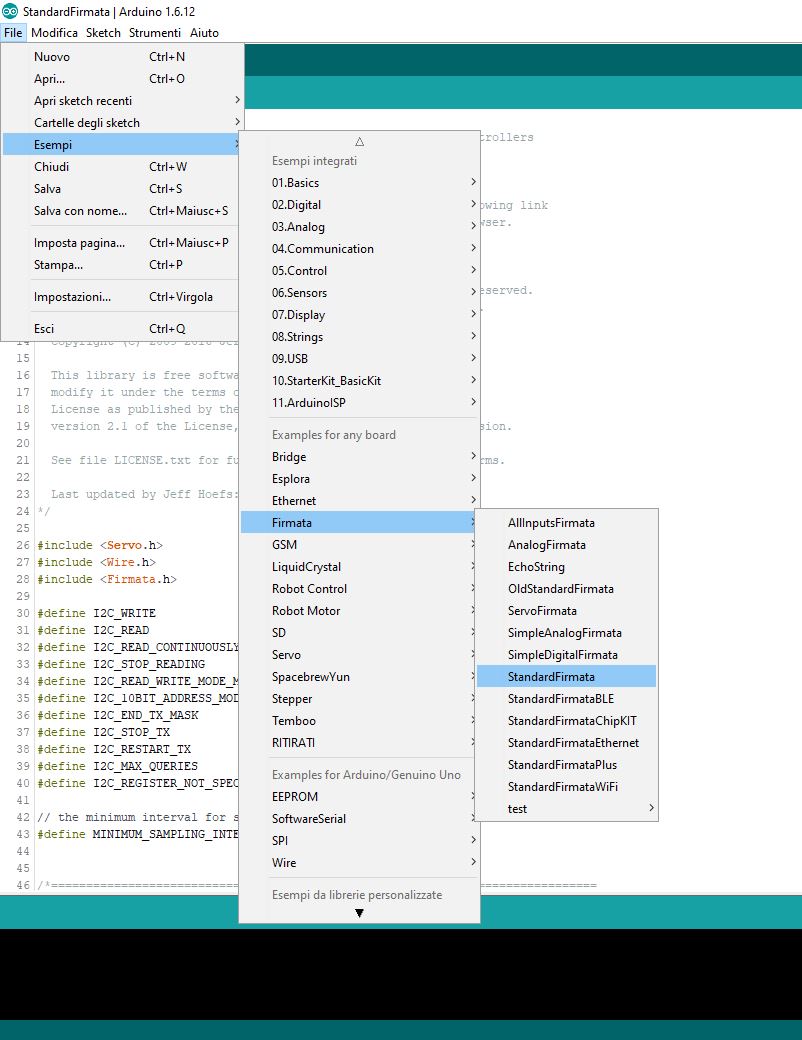Expand the SPI library examples
802x1040 pixels.
point(360,840)
